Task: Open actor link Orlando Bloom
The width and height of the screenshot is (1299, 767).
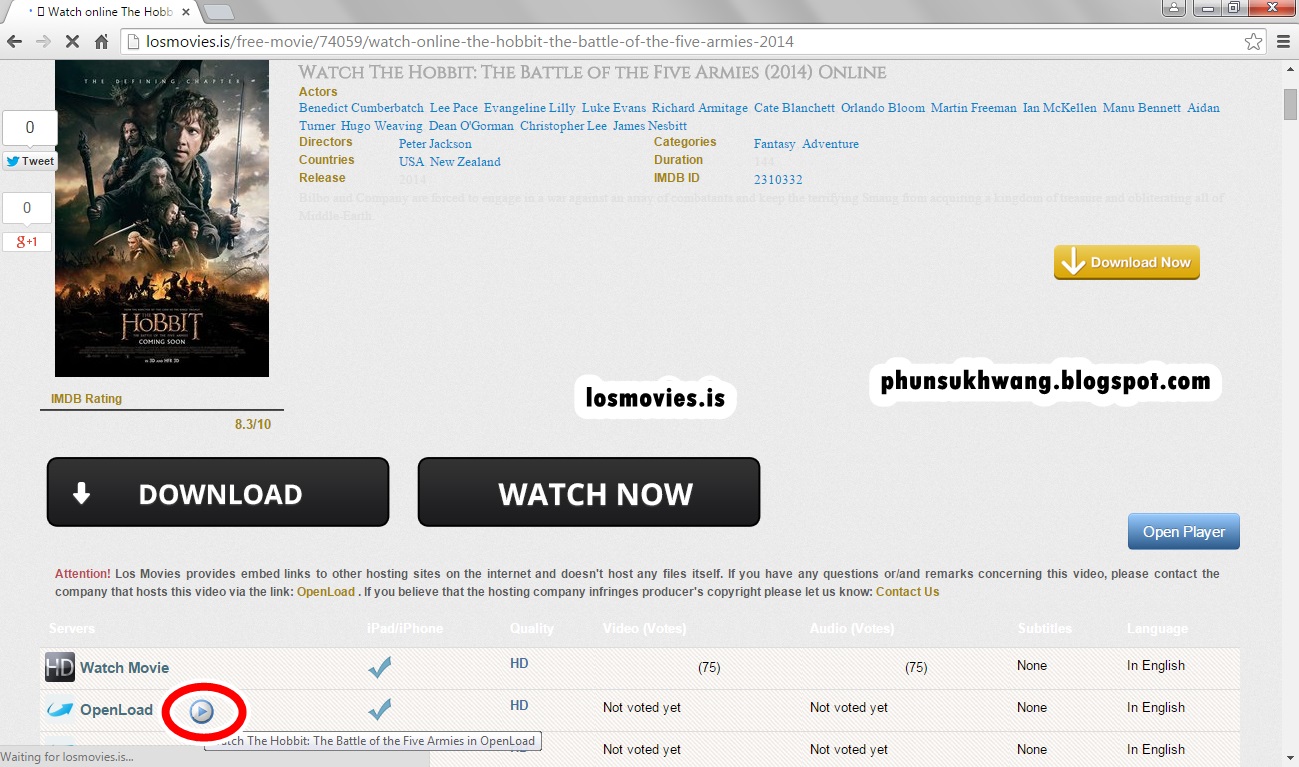Action: point(883,108)
